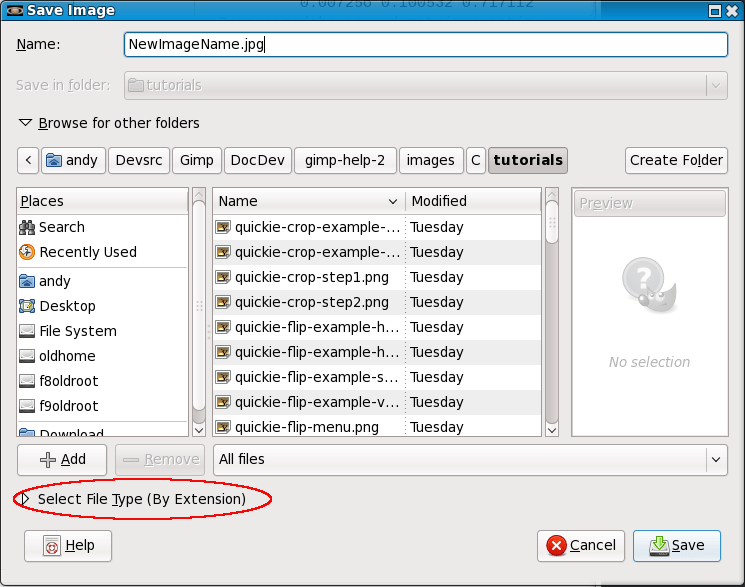745x587 pixels.
Task: Click the oldhome drive icon
Action: (27, 356)
